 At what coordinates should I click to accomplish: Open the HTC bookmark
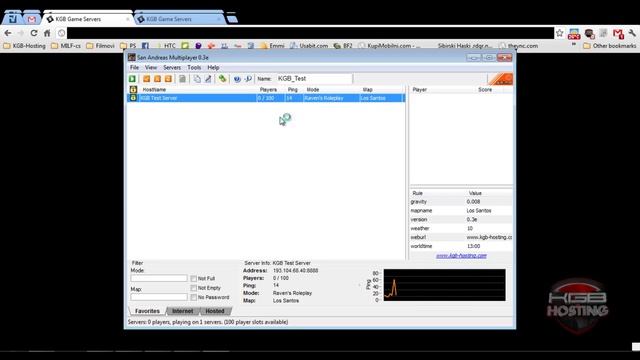pos(166,46)
